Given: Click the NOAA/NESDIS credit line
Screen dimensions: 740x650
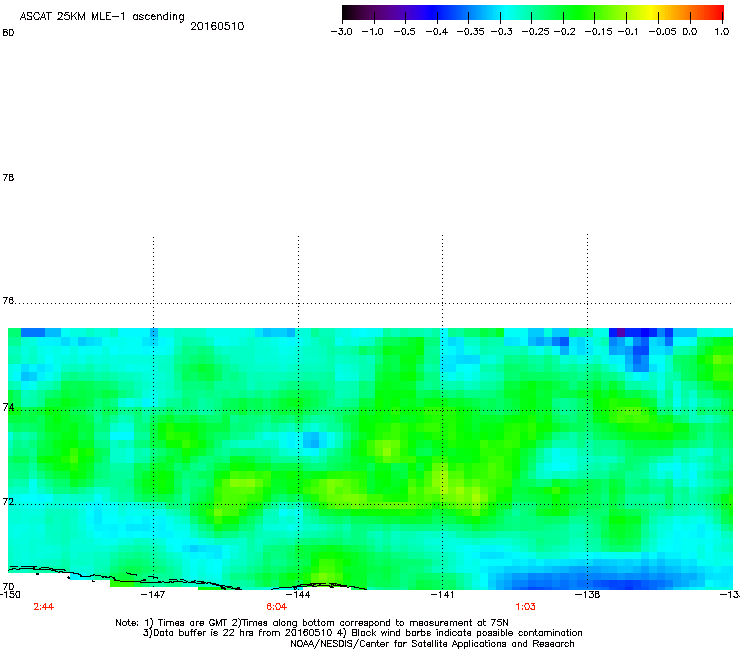Looking at the screenshot, I should tap(432, 644).
